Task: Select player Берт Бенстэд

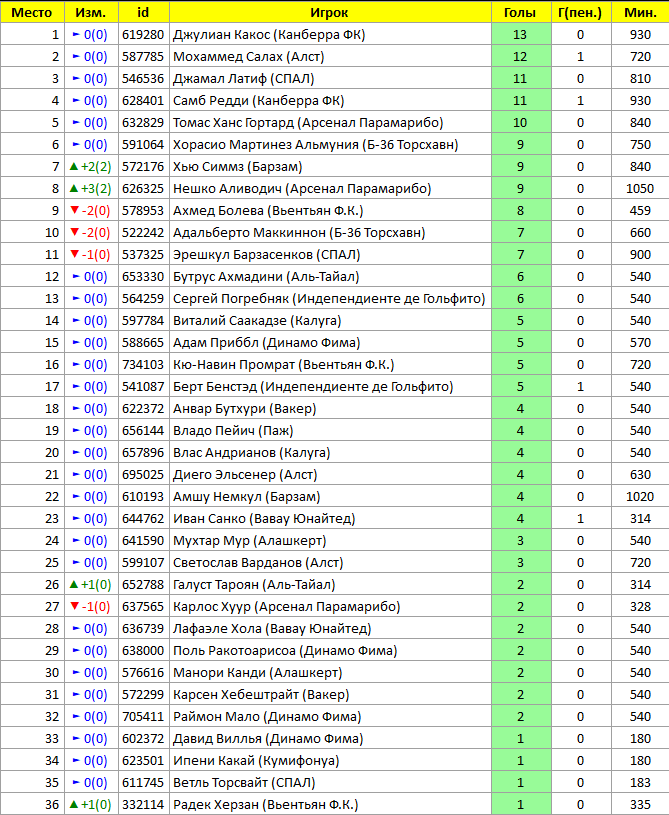Action: [313, 387]
